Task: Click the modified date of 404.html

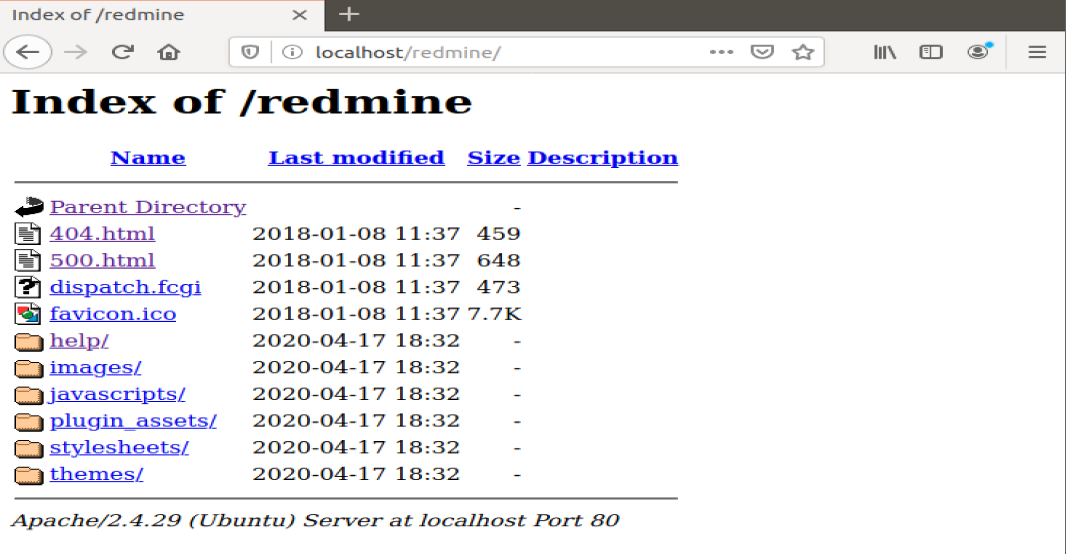Action: click(x=356, y=234)
